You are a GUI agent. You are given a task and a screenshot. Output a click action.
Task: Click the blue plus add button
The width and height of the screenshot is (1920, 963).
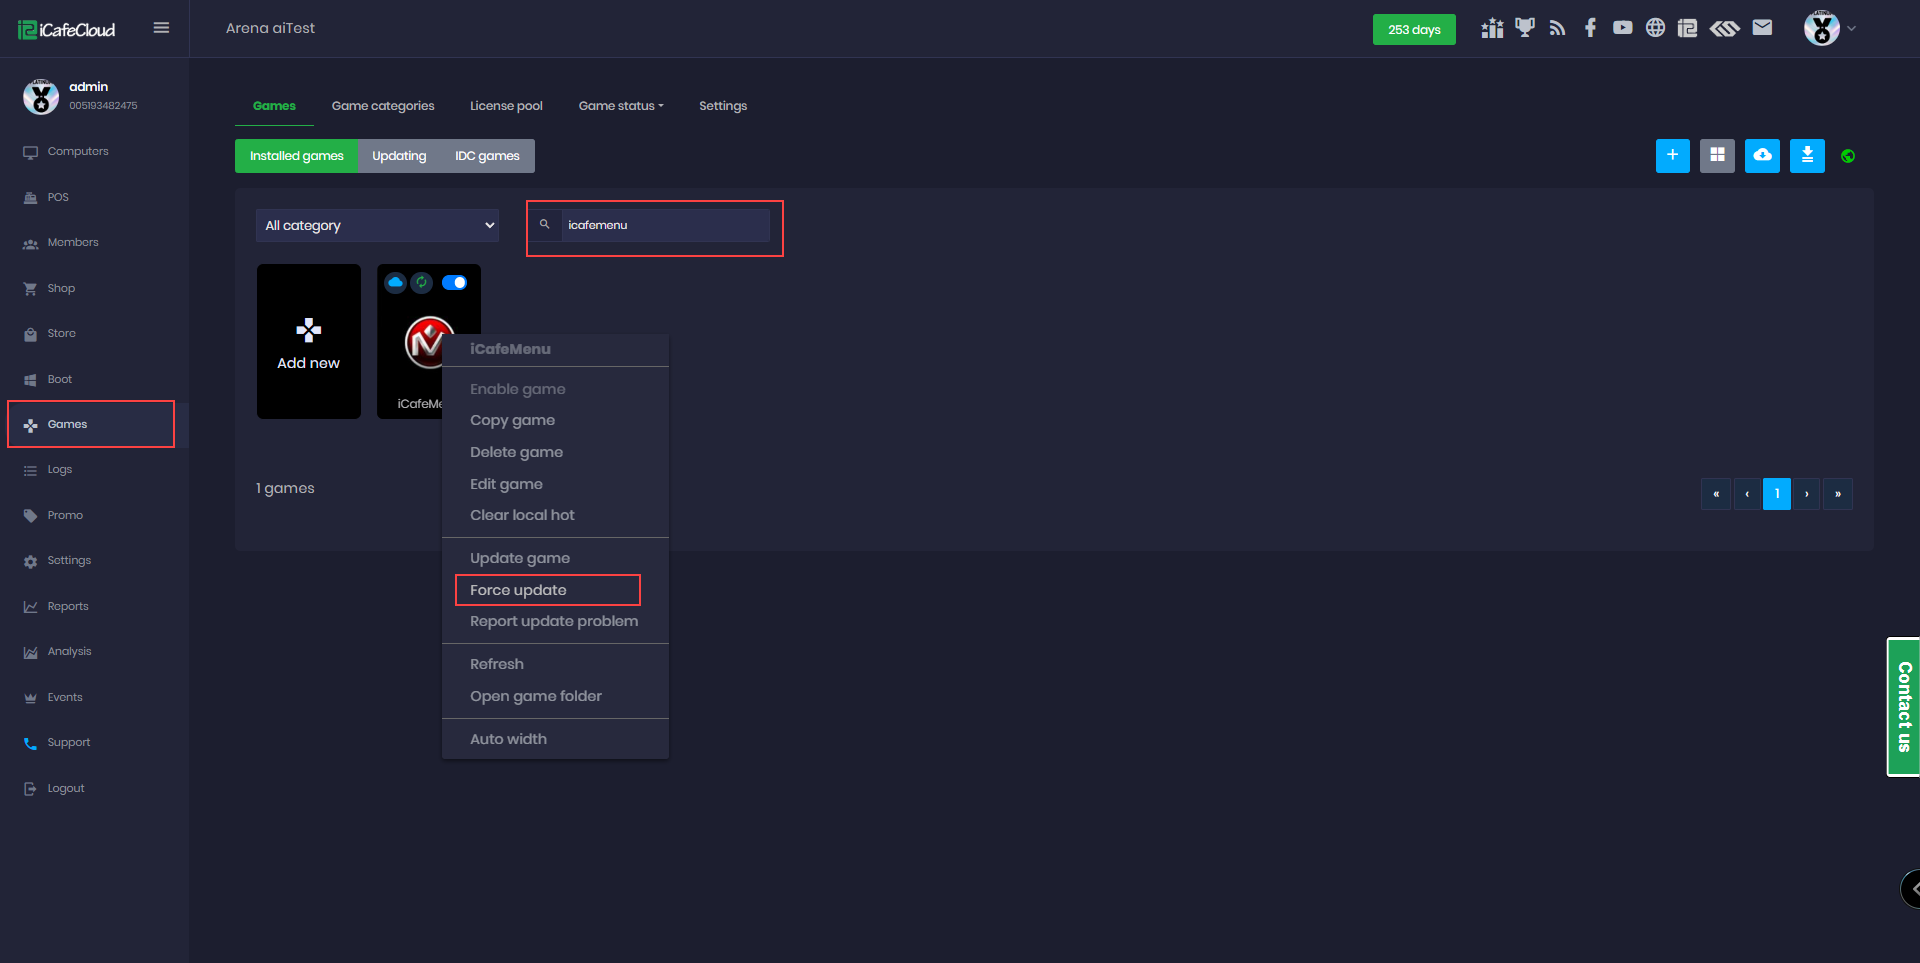pyautogui.click(x=1672, y=156)
